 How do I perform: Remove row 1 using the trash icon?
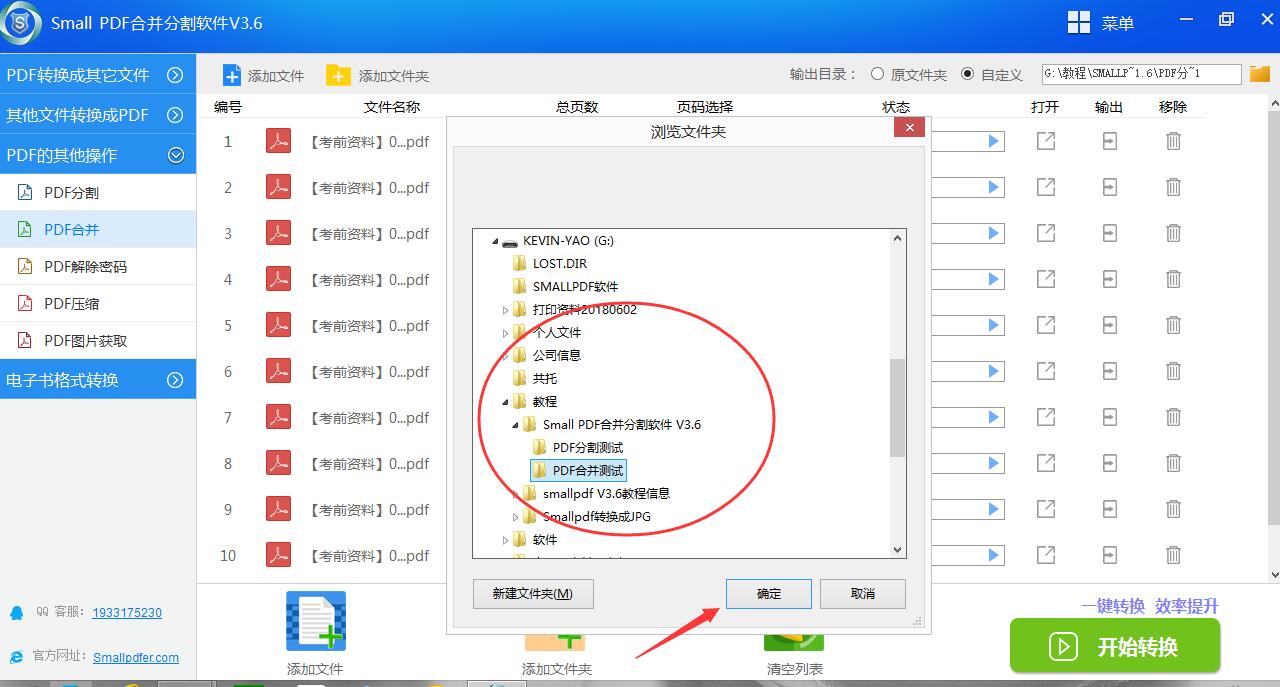tap(1173, 141)
